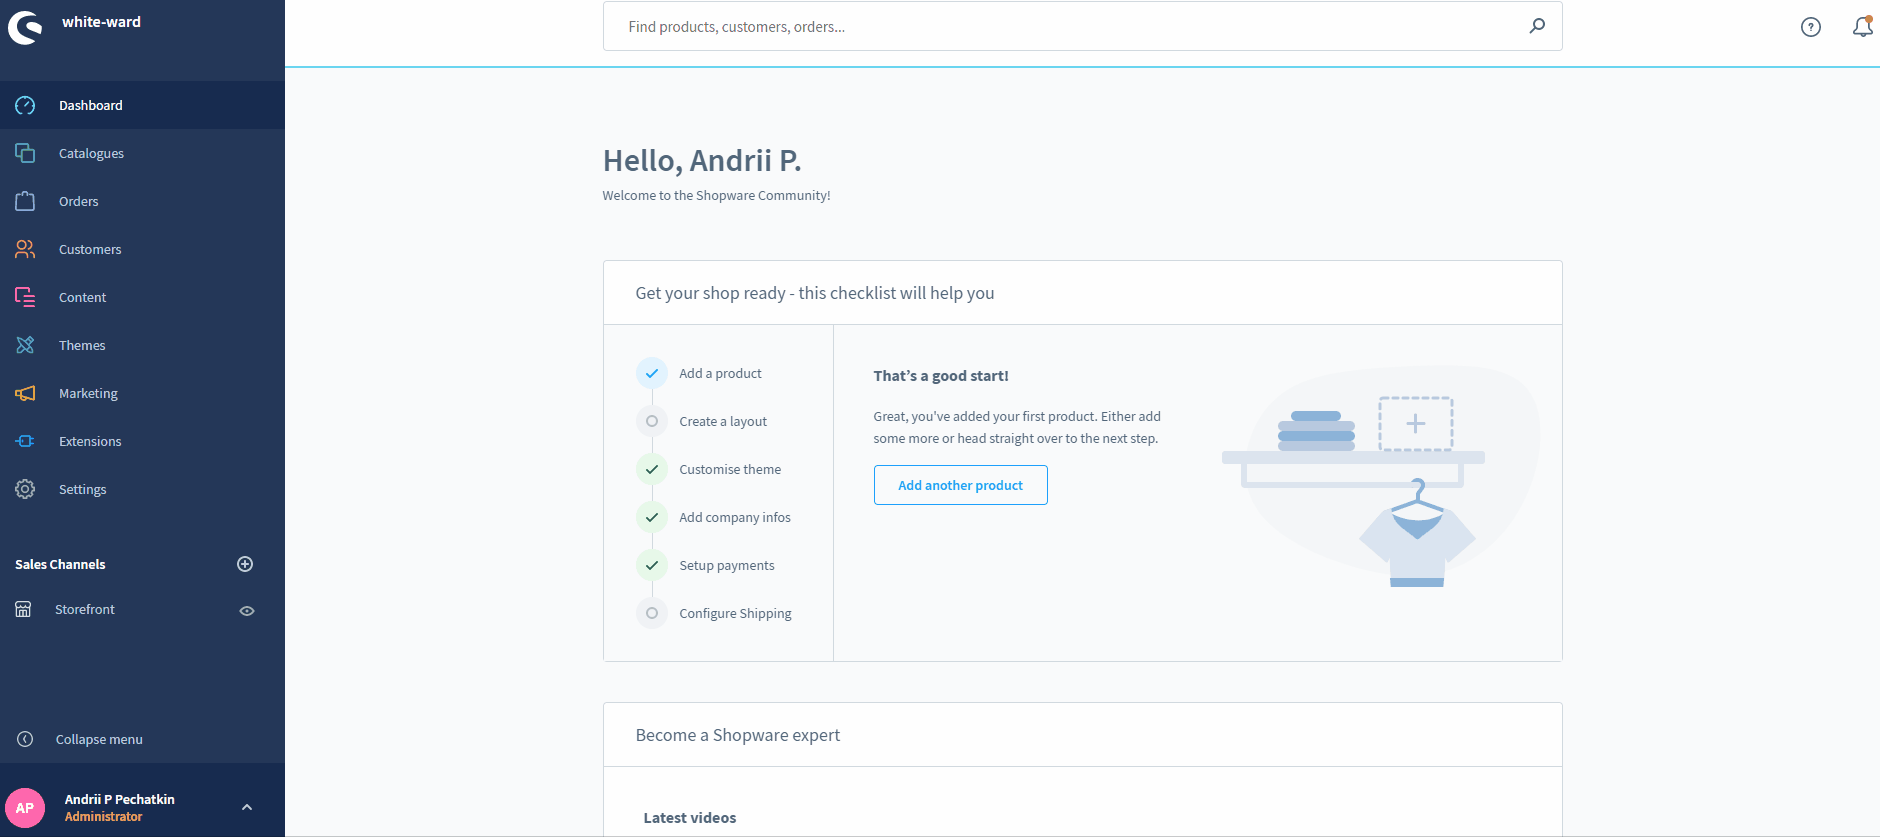Click the Latest videos heading

[690, 817]
